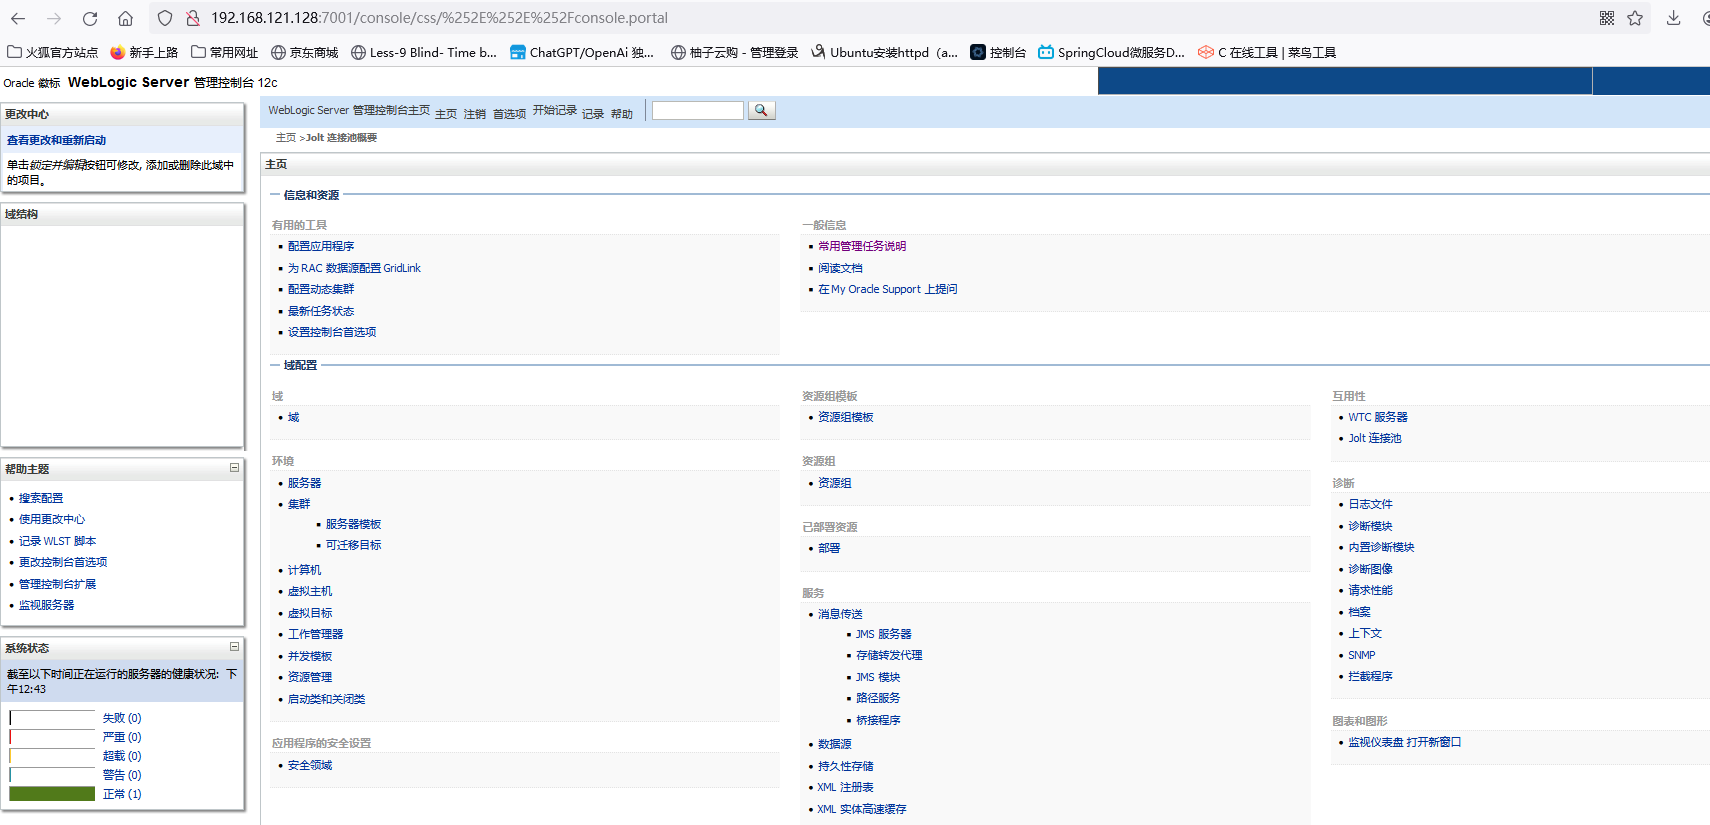1710x825 pixels.
Task: Open the JMS 服务器 link
Action: coord(883,634)
